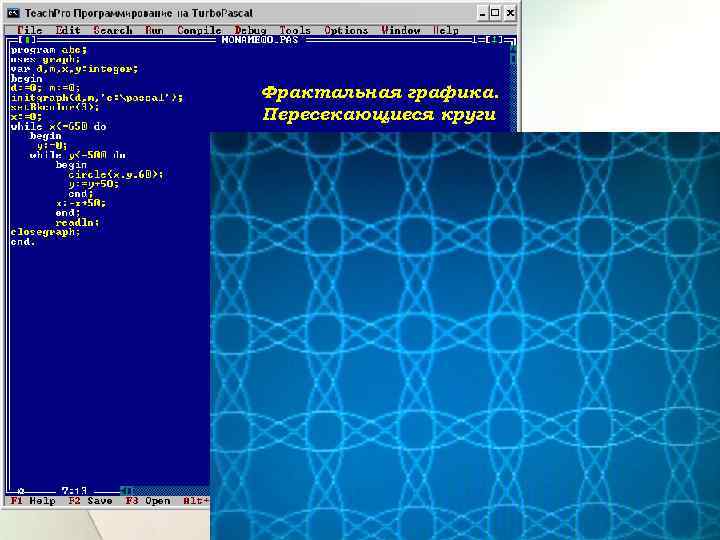
Task: Click F2 Save in status bar
Action: click(x=90, y=501)
